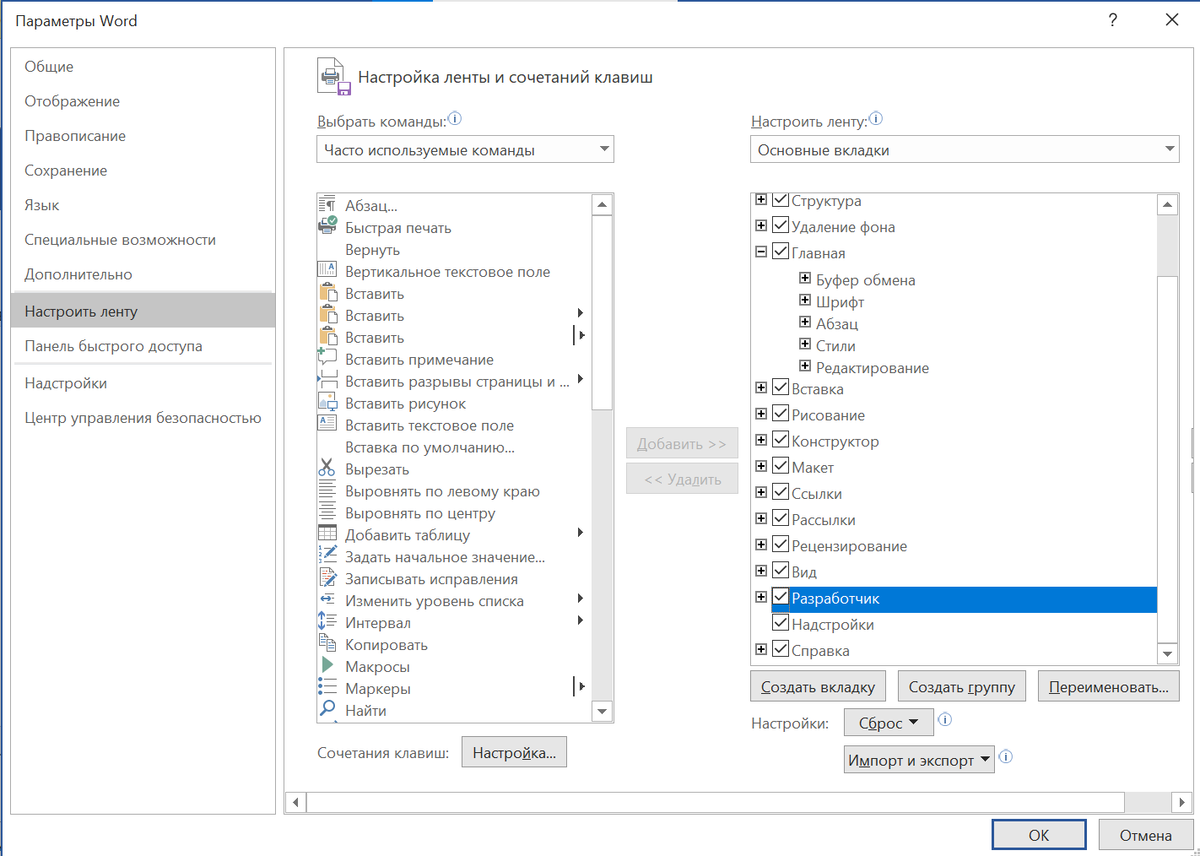Expand the Шрифт group

click(806, 301)
